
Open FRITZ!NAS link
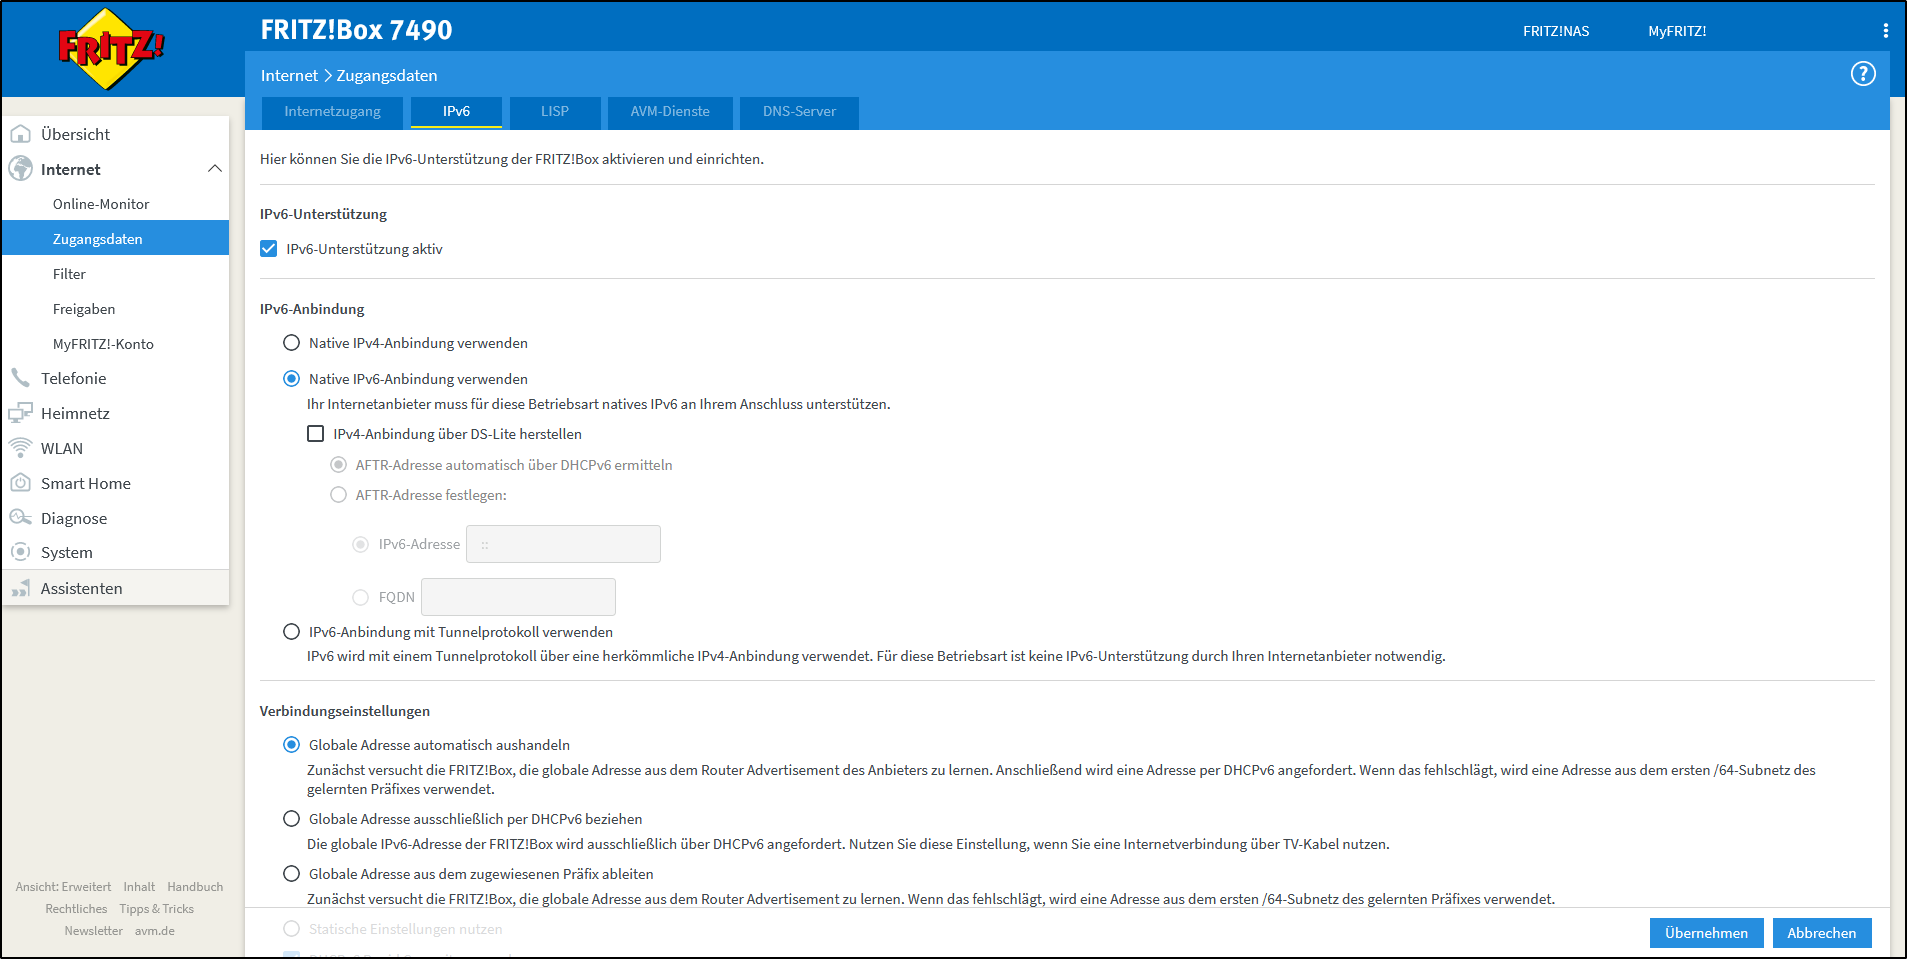click(1556, 31)
